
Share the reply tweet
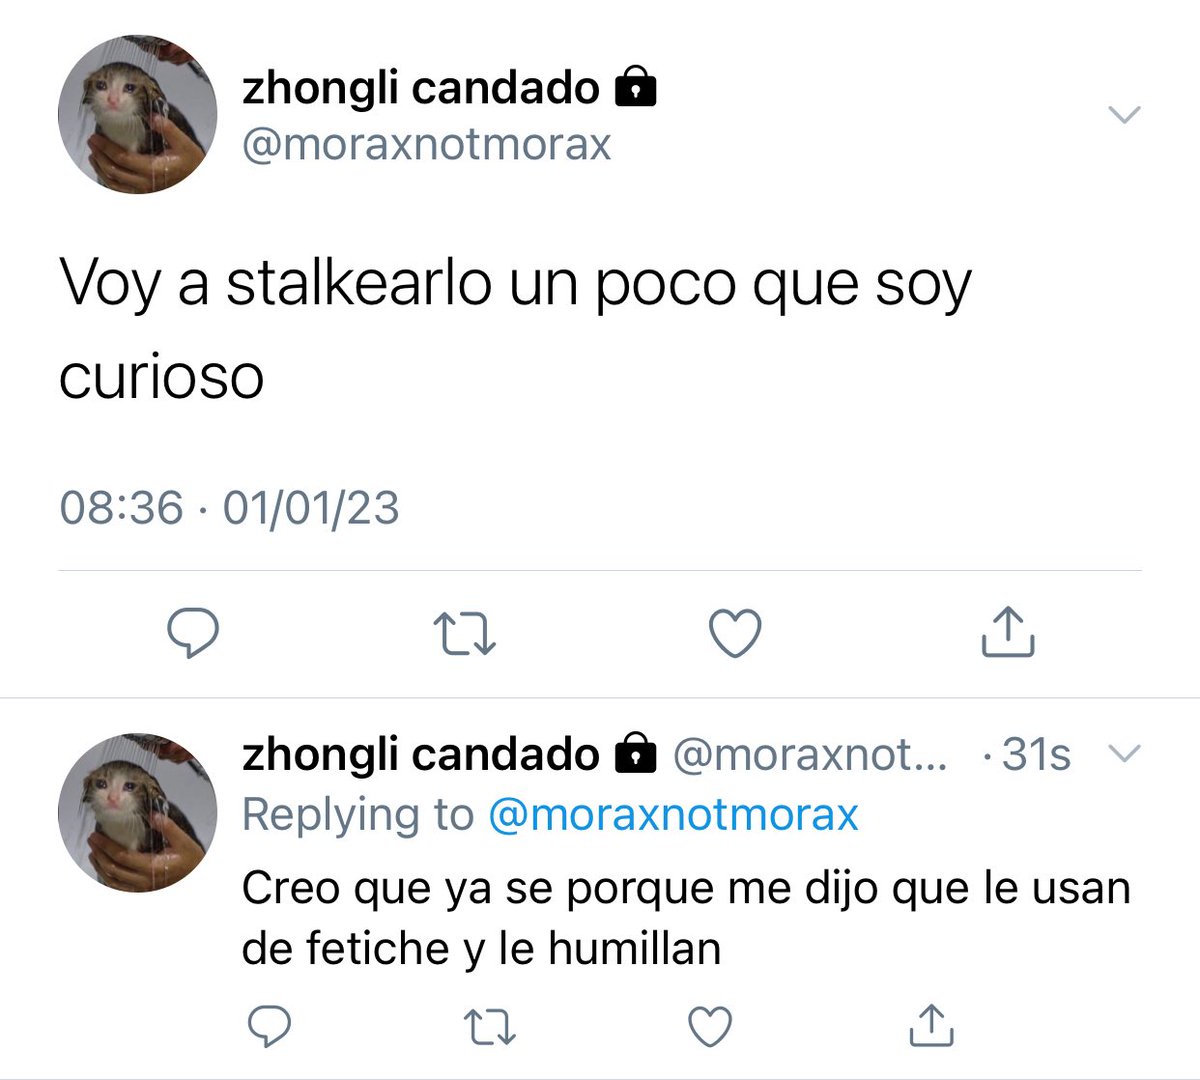(931, 1025)
